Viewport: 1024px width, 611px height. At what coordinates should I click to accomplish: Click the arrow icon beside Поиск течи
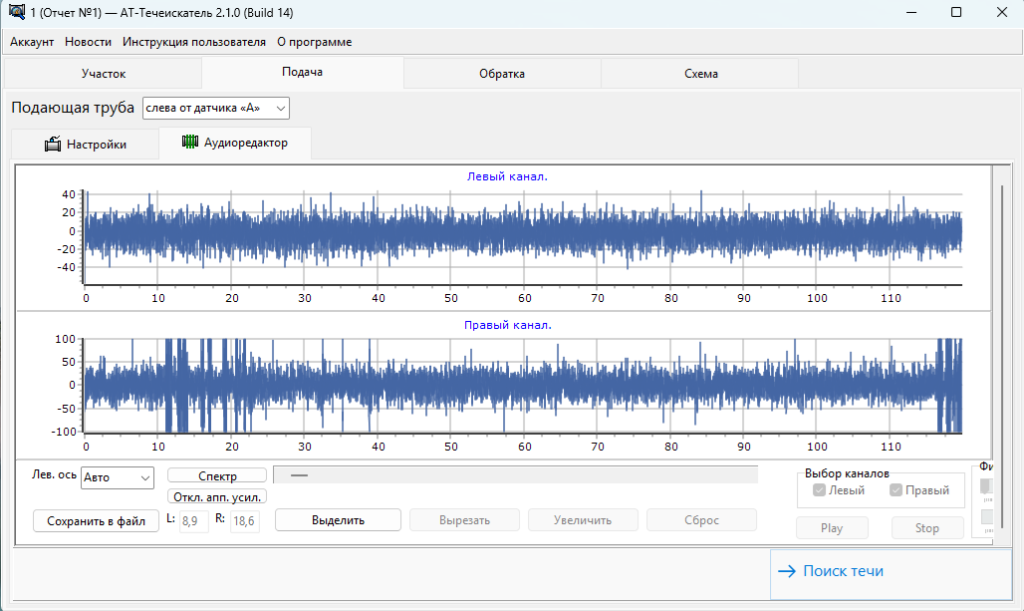click(x=786, y=571)
